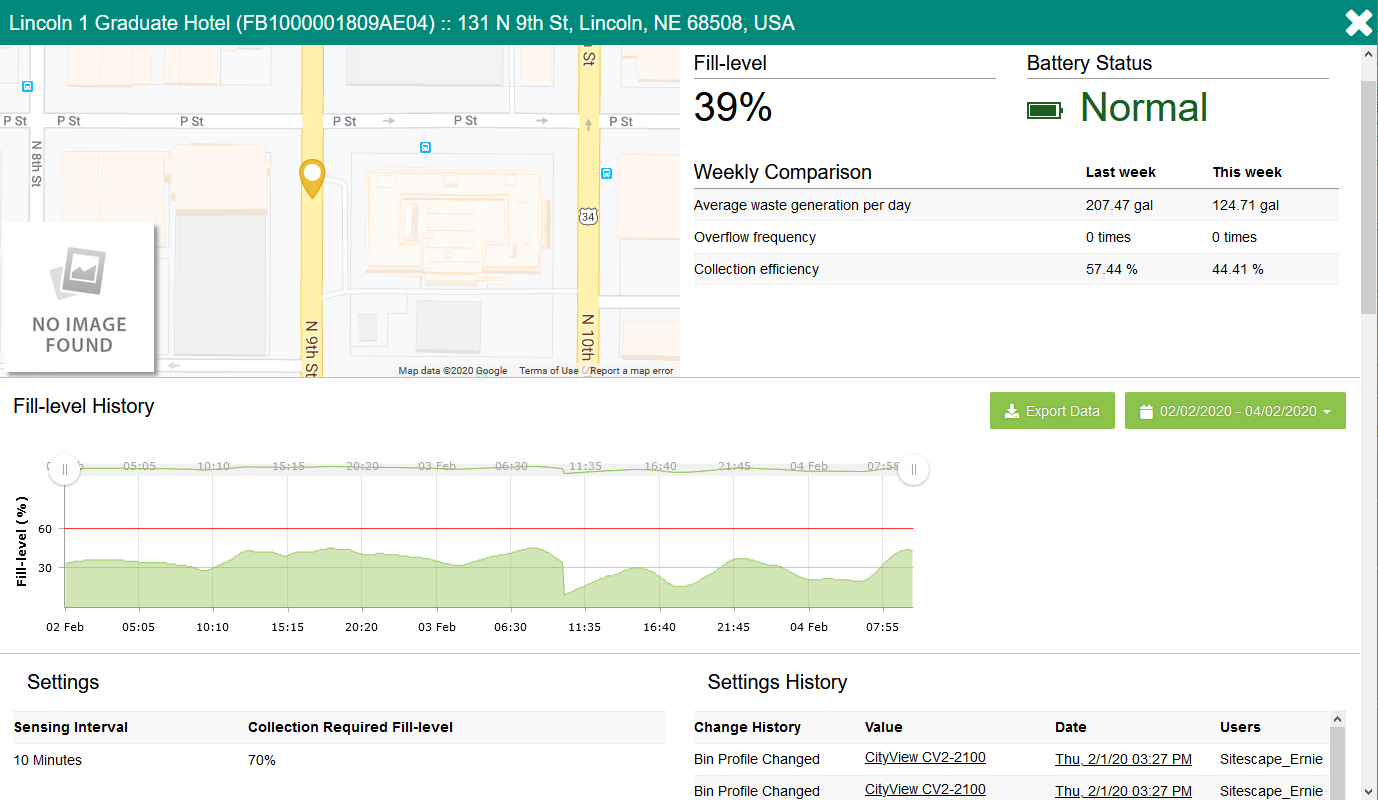Click the 10 Minutes sensing interval value
The height and width of the screenshot is (800, 1378).
(48, 760)
